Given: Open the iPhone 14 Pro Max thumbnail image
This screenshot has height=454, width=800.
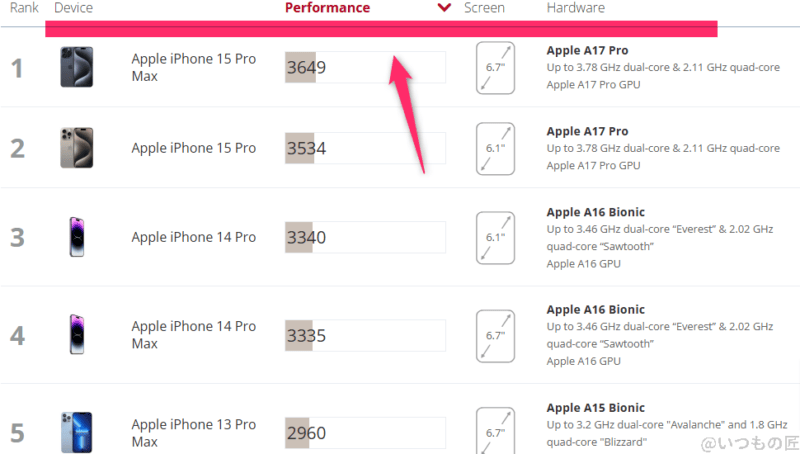Looking at the screenshot, I should click(76, 335).
